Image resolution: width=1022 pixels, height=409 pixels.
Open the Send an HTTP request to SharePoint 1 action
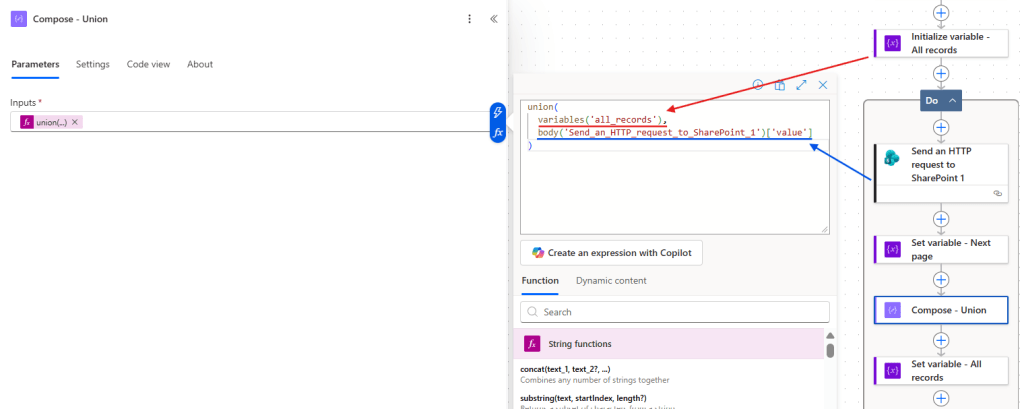coord(941,173)
